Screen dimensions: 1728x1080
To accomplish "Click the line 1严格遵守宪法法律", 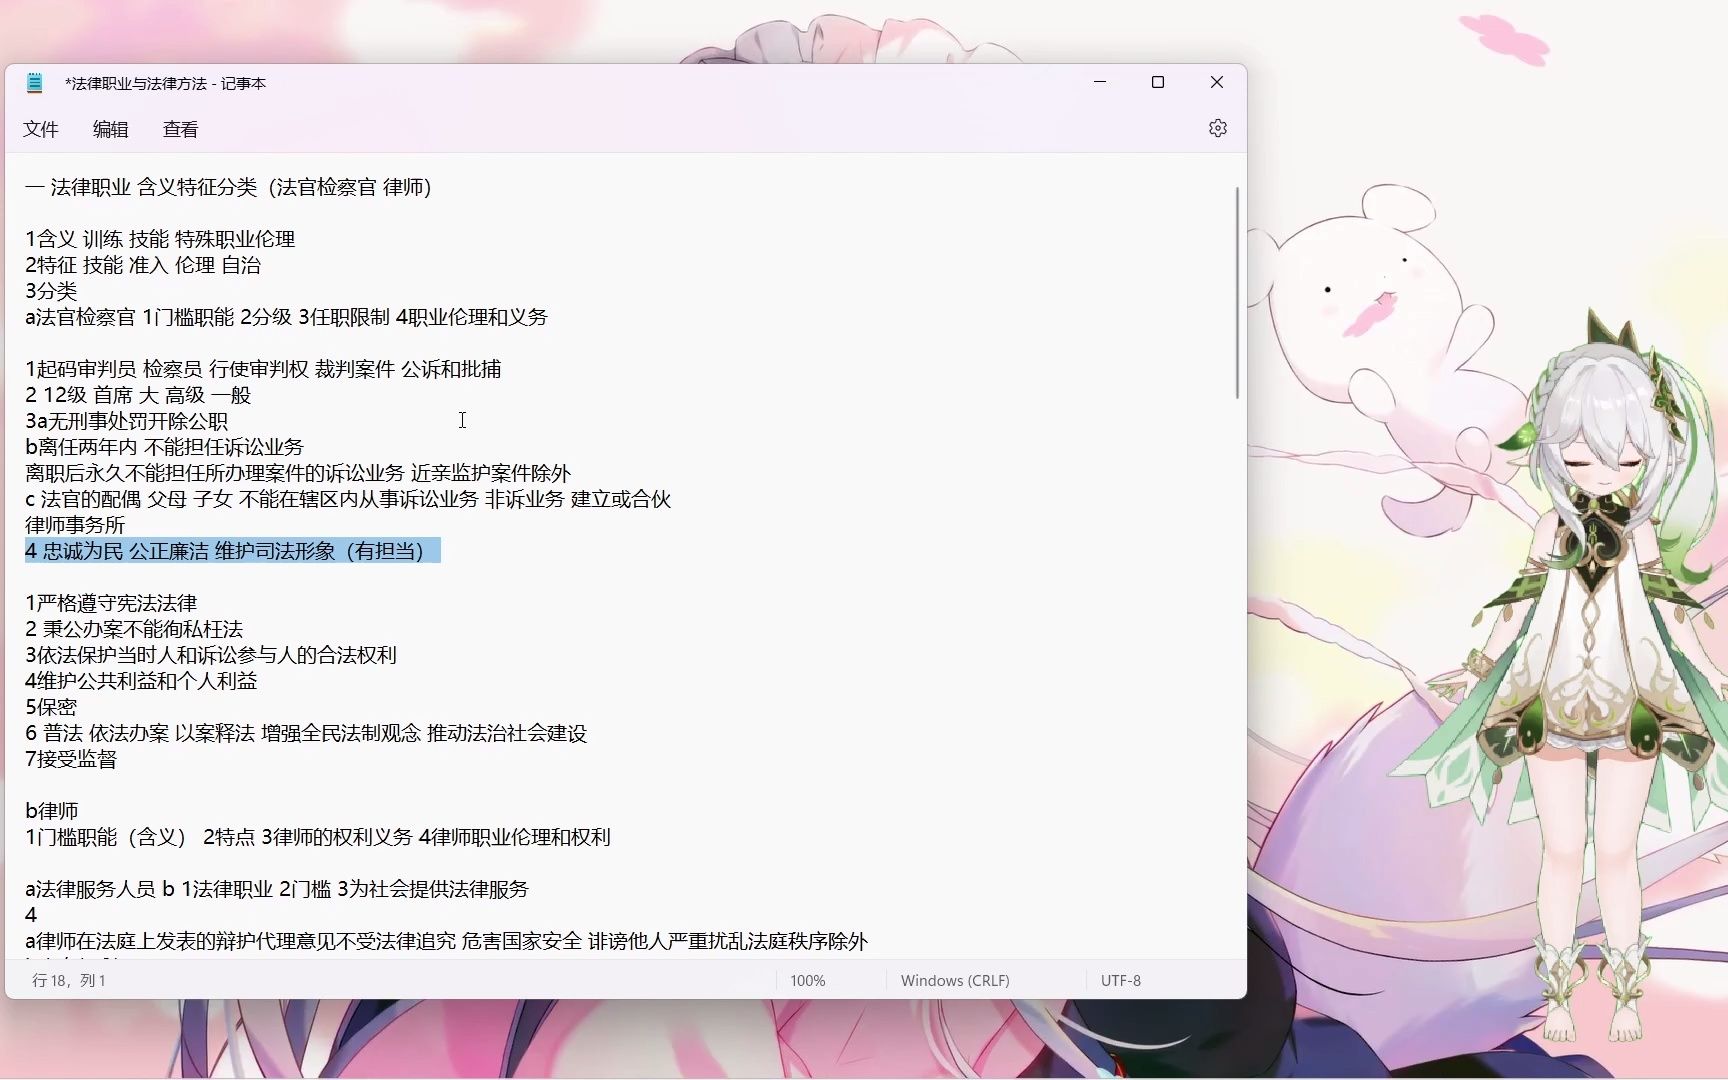I will pos(111,603).
